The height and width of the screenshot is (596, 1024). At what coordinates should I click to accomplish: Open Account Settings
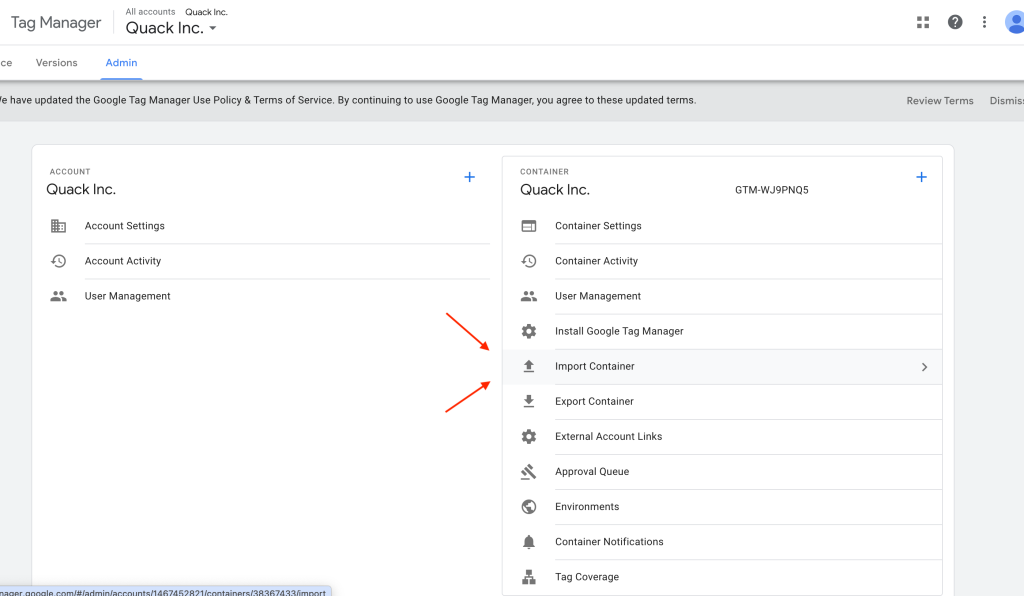[x=125, y=226]
